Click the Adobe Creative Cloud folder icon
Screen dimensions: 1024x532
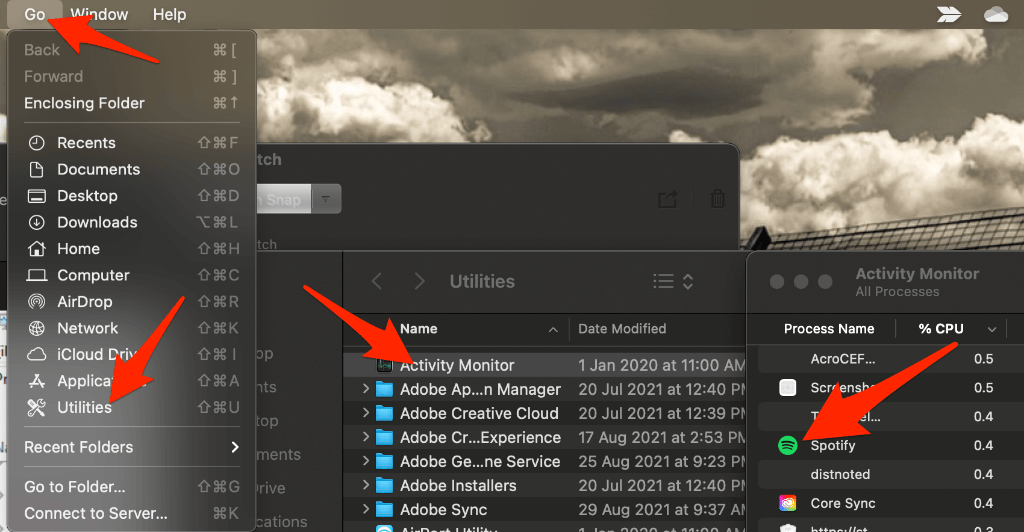[x=385, y=414]
